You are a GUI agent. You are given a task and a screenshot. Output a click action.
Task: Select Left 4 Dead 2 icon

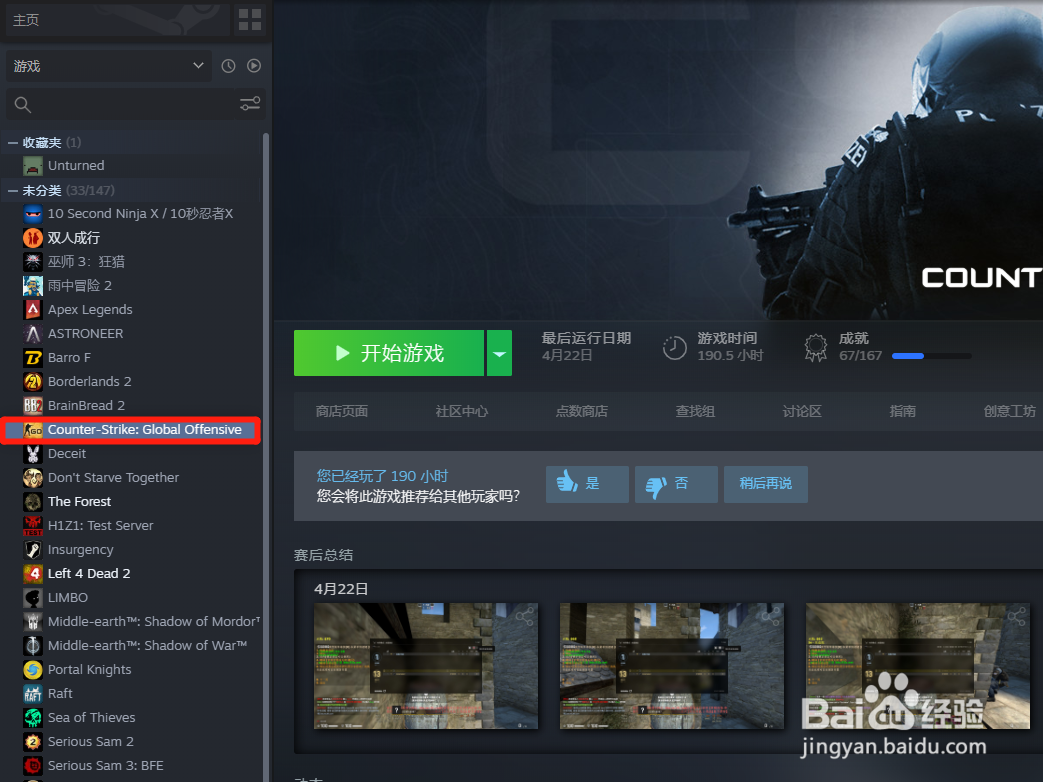click(33, 574)
